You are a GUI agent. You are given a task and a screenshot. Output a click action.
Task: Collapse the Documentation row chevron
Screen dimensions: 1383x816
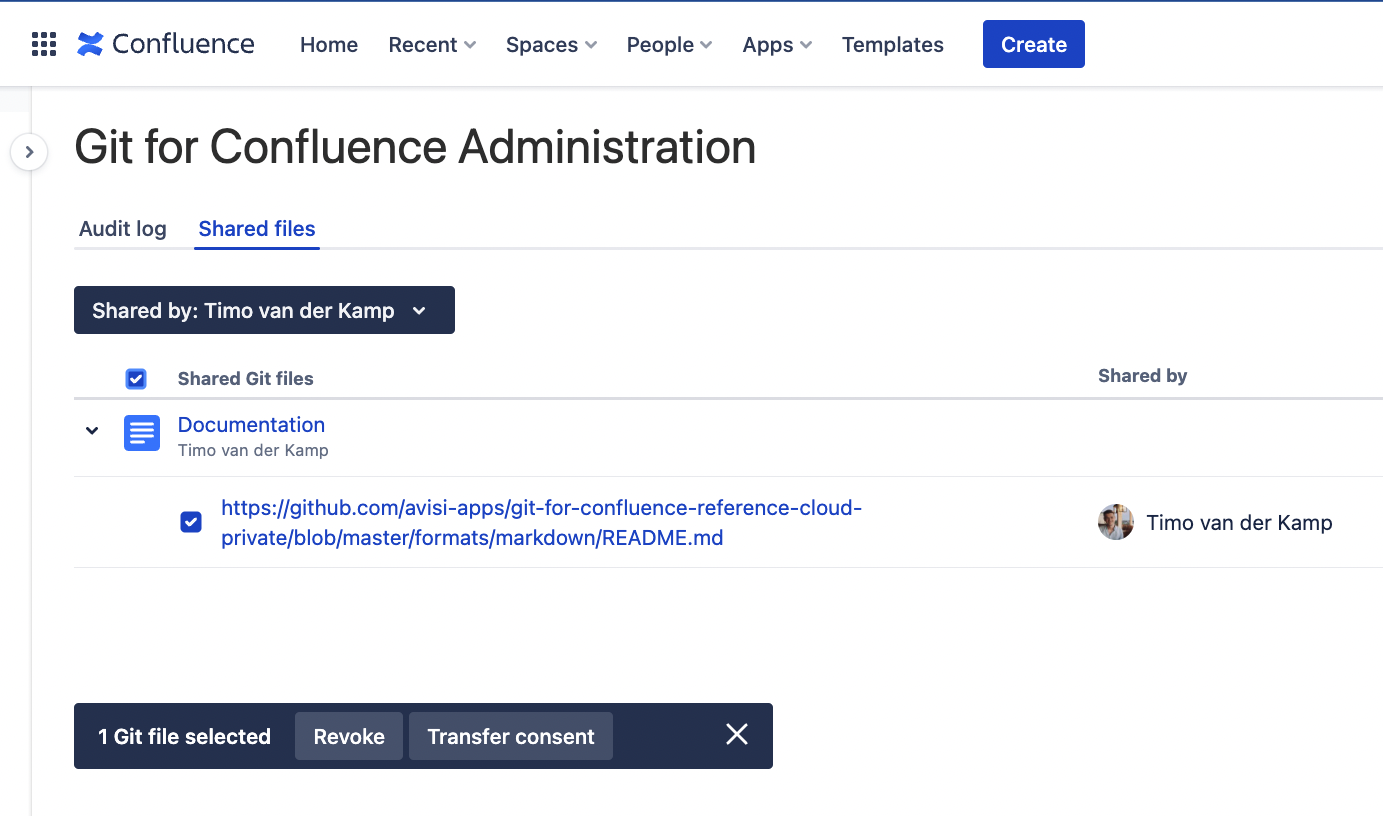point(92,431)
